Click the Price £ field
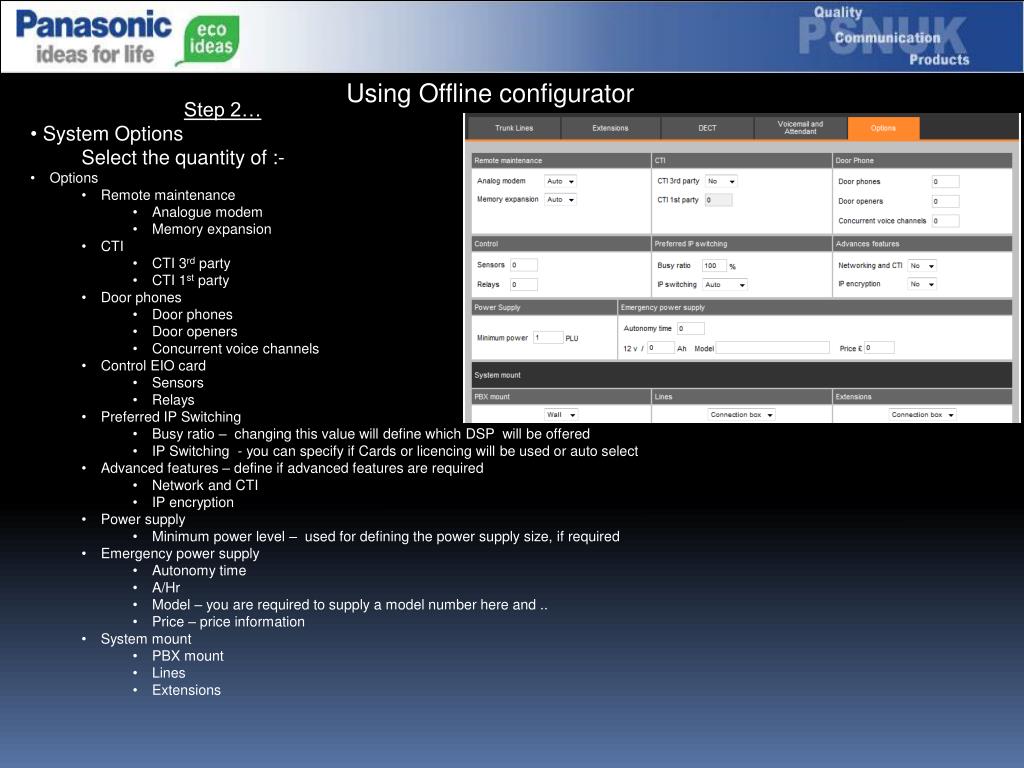The height and width of the screenshot is (768, 1024). pos(879,347)
